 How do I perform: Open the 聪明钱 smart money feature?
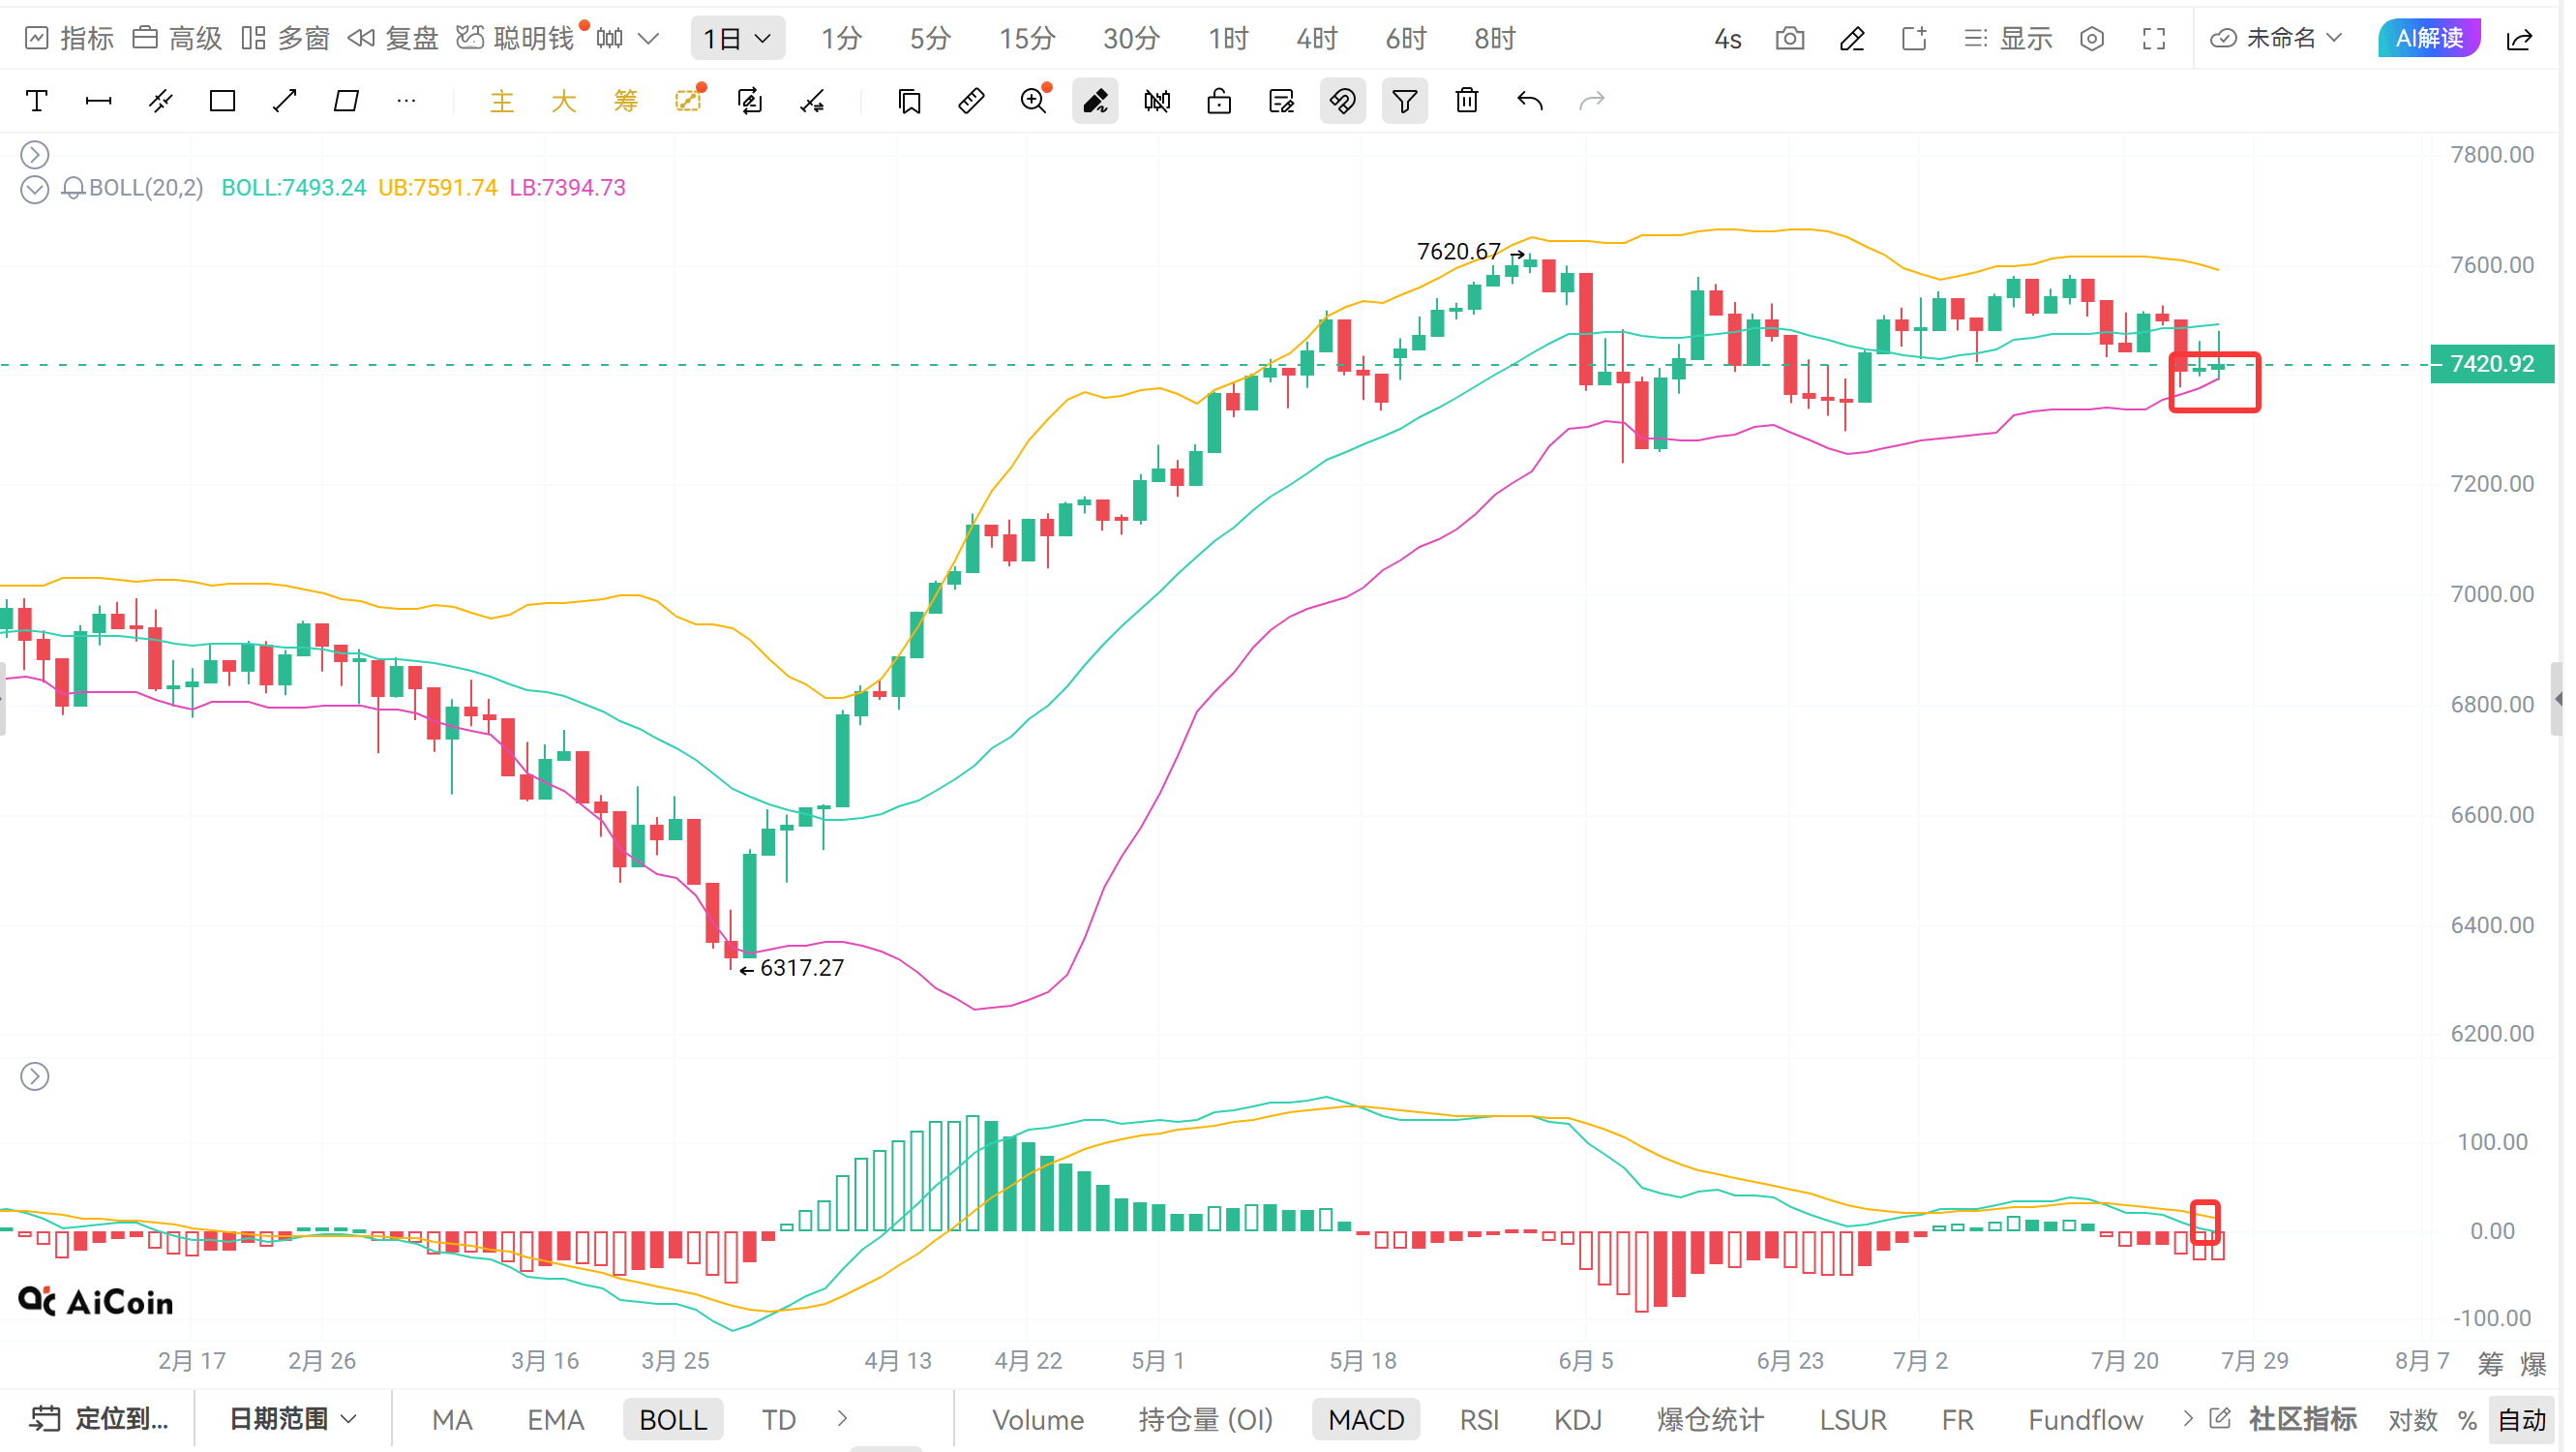pos(516,39)
